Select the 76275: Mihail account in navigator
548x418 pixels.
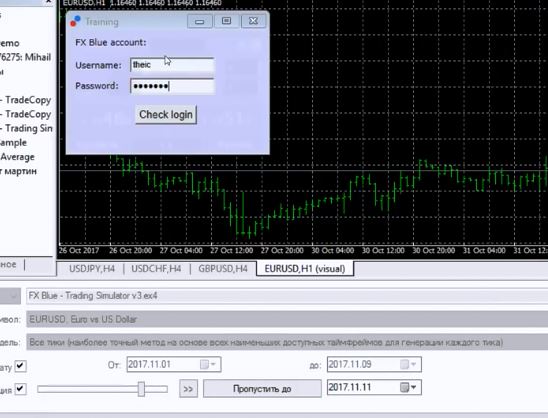pyautogui.click(x=26, y=57)
